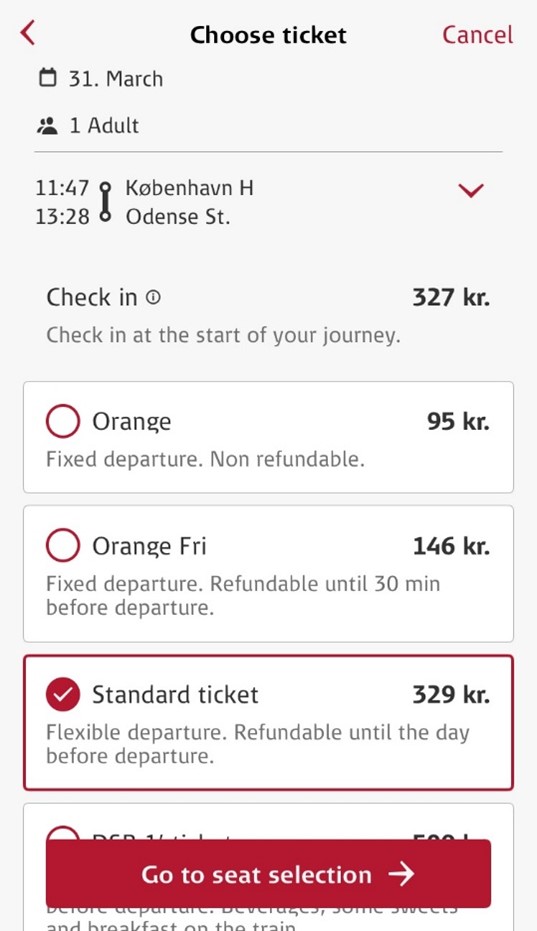The width and height of the screenshot is (537, 931).
Task: Tap the route line icon between stations
Action: [x=105, y=202]
